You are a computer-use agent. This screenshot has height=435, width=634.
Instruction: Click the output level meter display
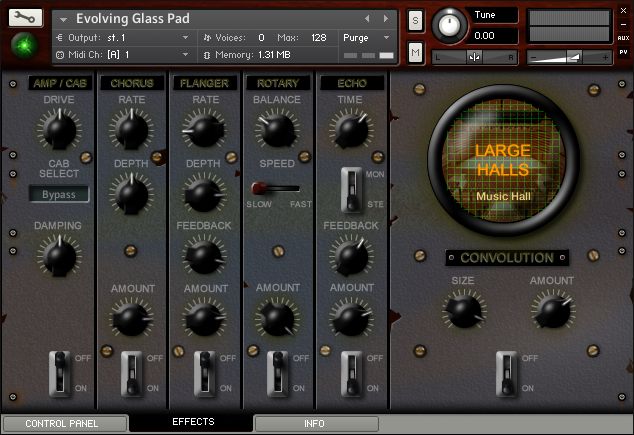pyautogui.click(x=569, y=26)
